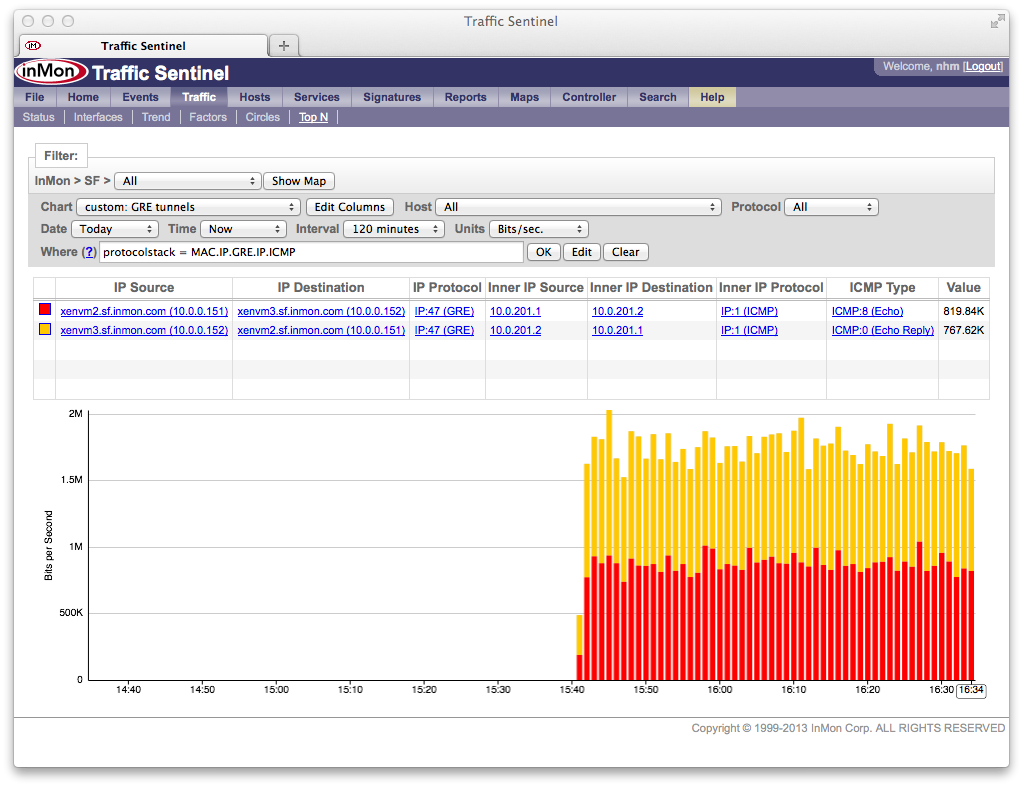Select the Top N sub-tab
Viewport: 1023px width, 787px height.
(313, 117)
